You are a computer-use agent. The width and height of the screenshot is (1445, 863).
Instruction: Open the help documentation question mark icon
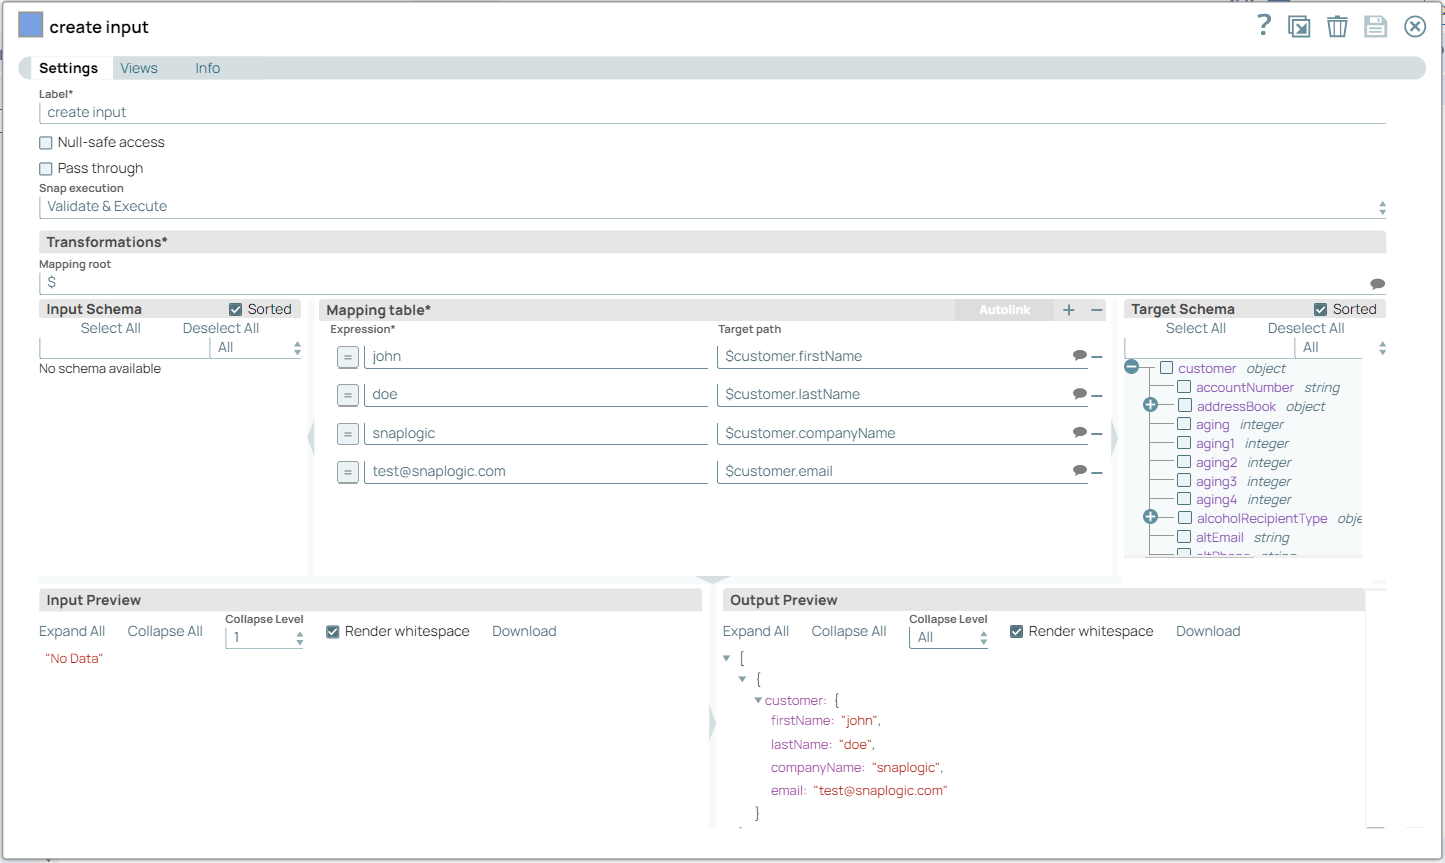1263,26
